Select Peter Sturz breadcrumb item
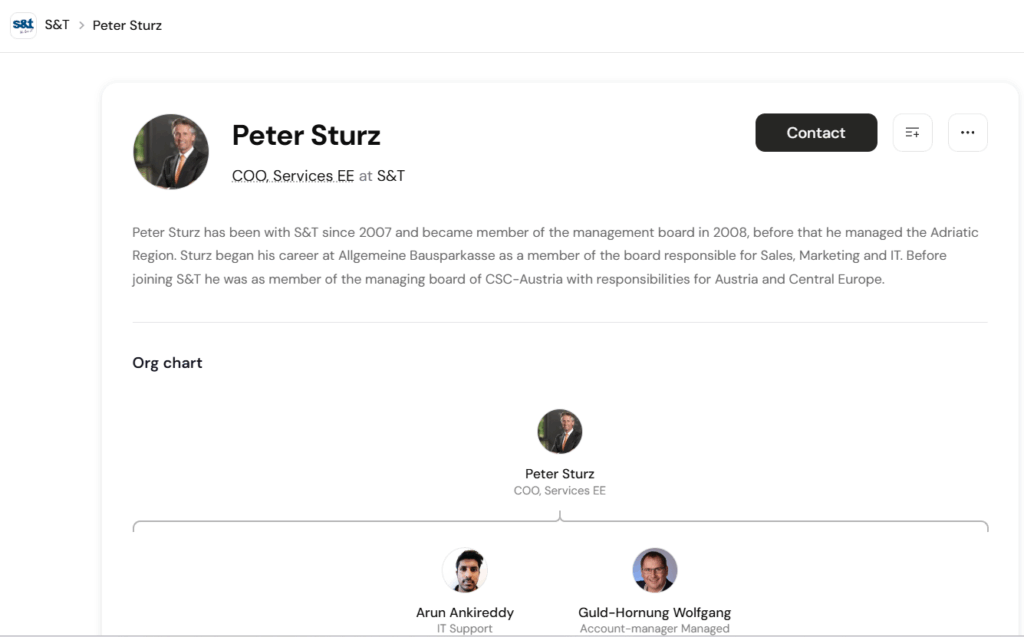This screenshot has height=637, width=1024. click(x=127, y=25)
